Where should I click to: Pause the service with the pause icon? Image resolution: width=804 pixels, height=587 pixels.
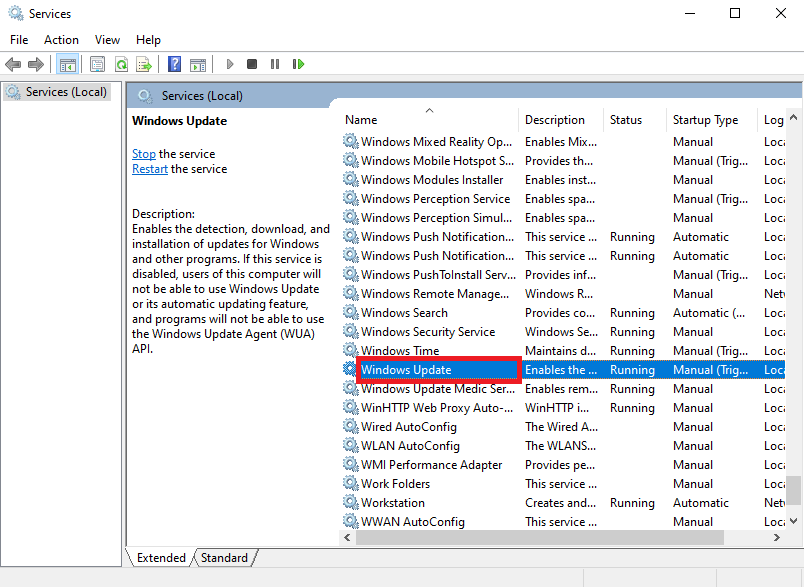point(276,64)
